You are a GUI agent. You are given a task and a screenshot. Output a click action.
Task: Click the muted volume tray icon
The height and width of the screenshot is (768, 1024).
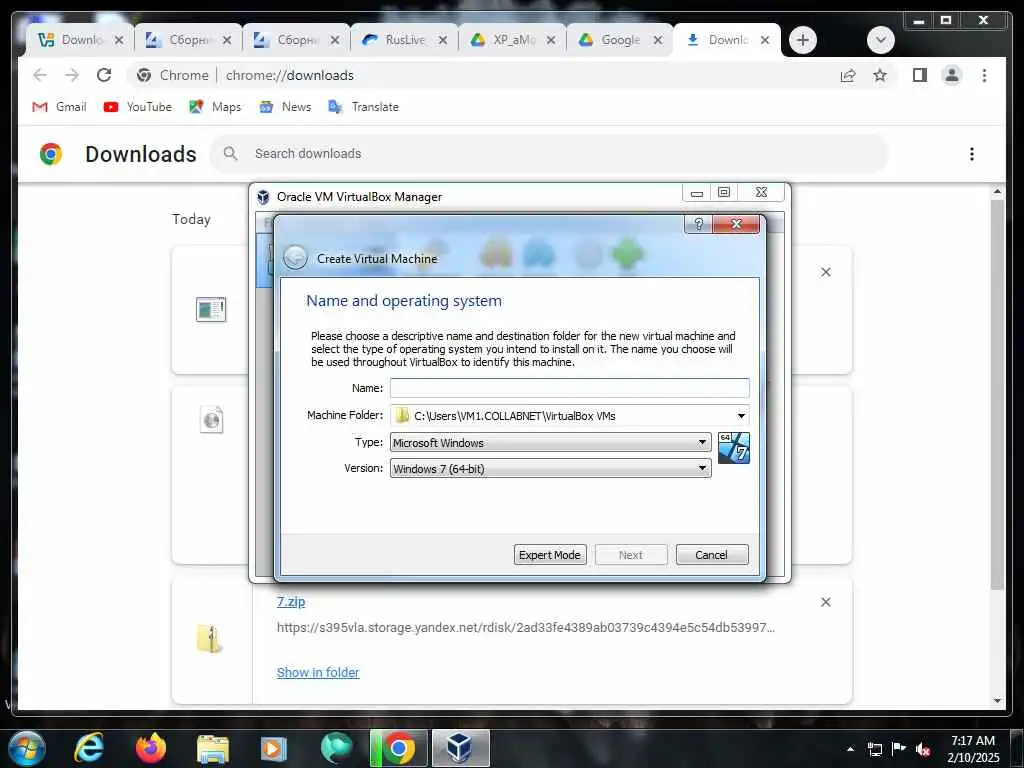click(923, 749)
